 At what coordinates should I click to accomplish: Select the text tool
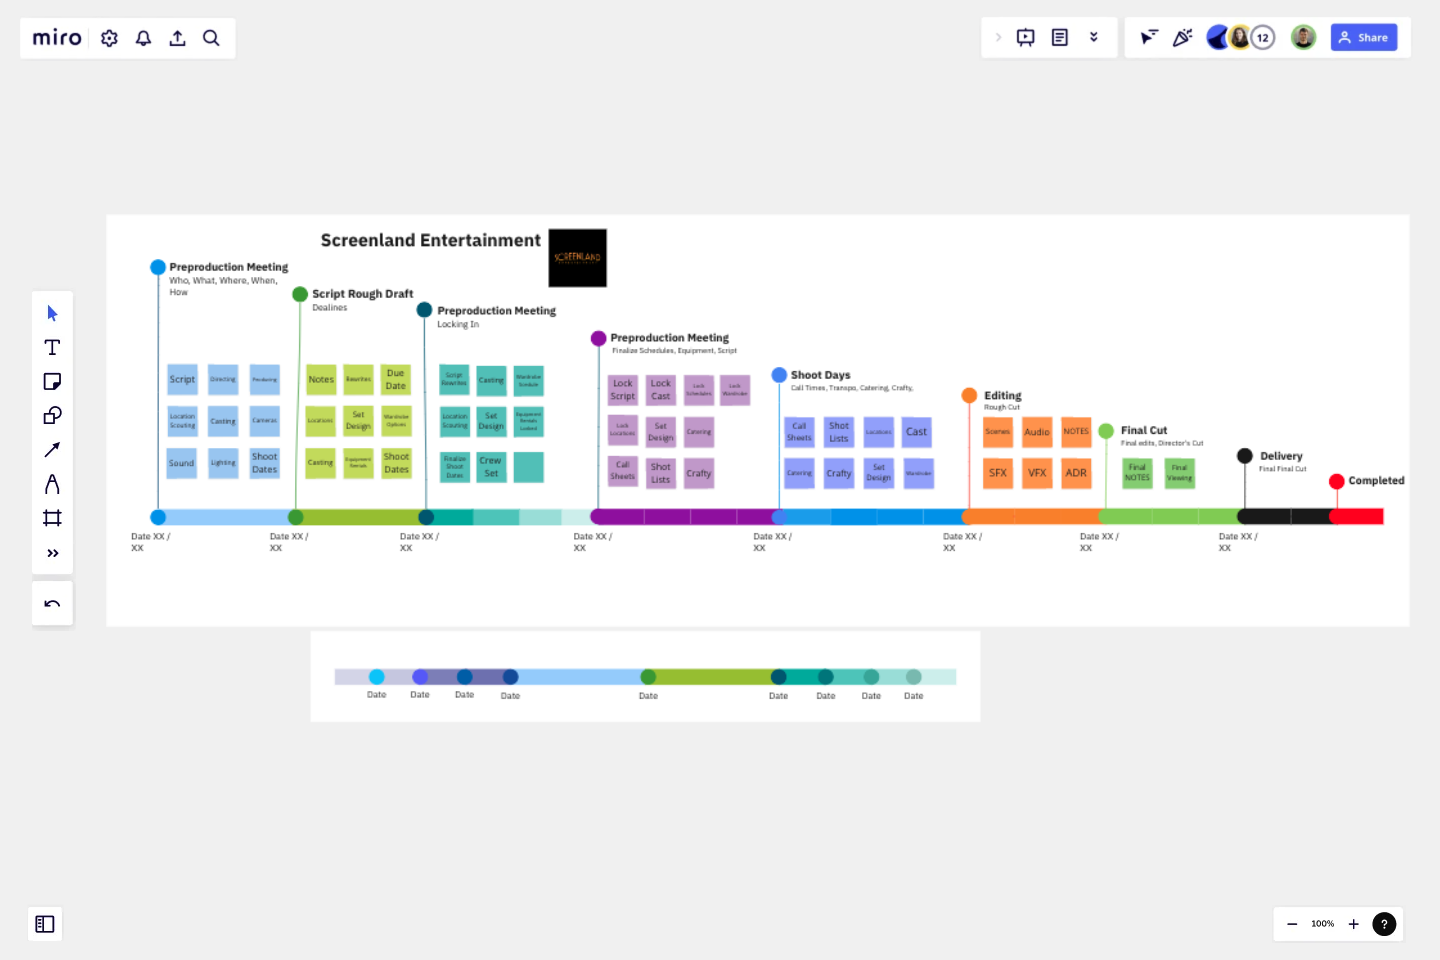52,347
